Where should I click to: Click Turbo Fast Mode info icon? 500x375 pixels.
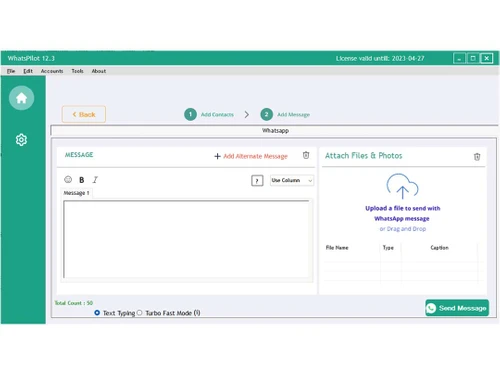[197, 313]
